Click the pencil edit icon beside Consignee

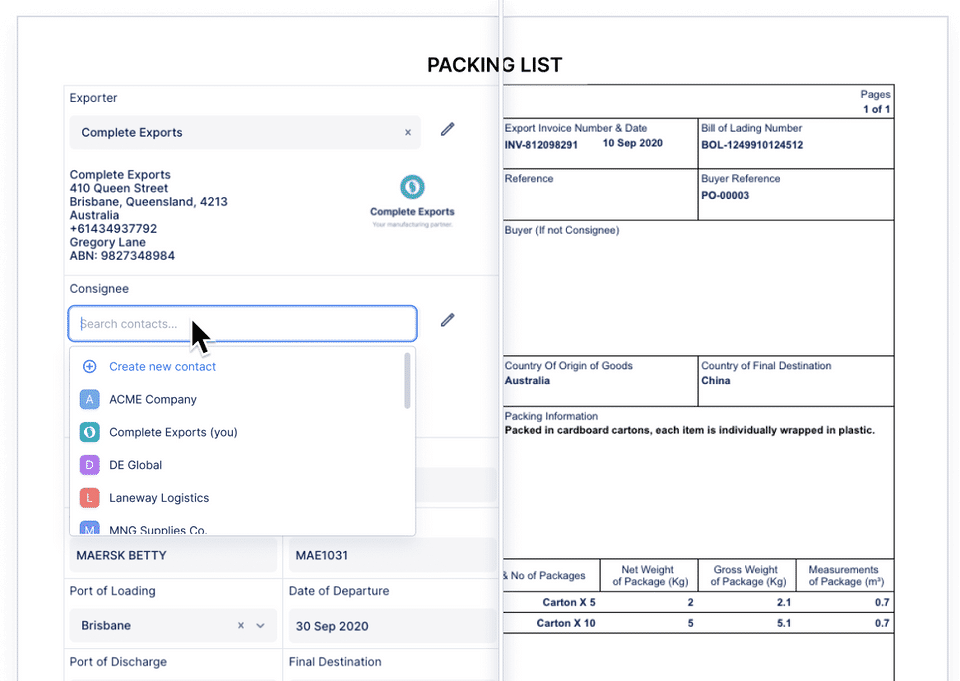(447, 320)
